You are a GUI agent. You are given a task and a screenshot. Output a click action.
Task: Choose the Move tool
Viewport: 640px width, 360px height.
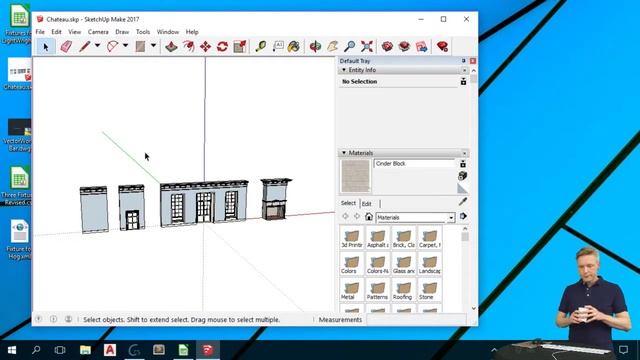point(205,47)
